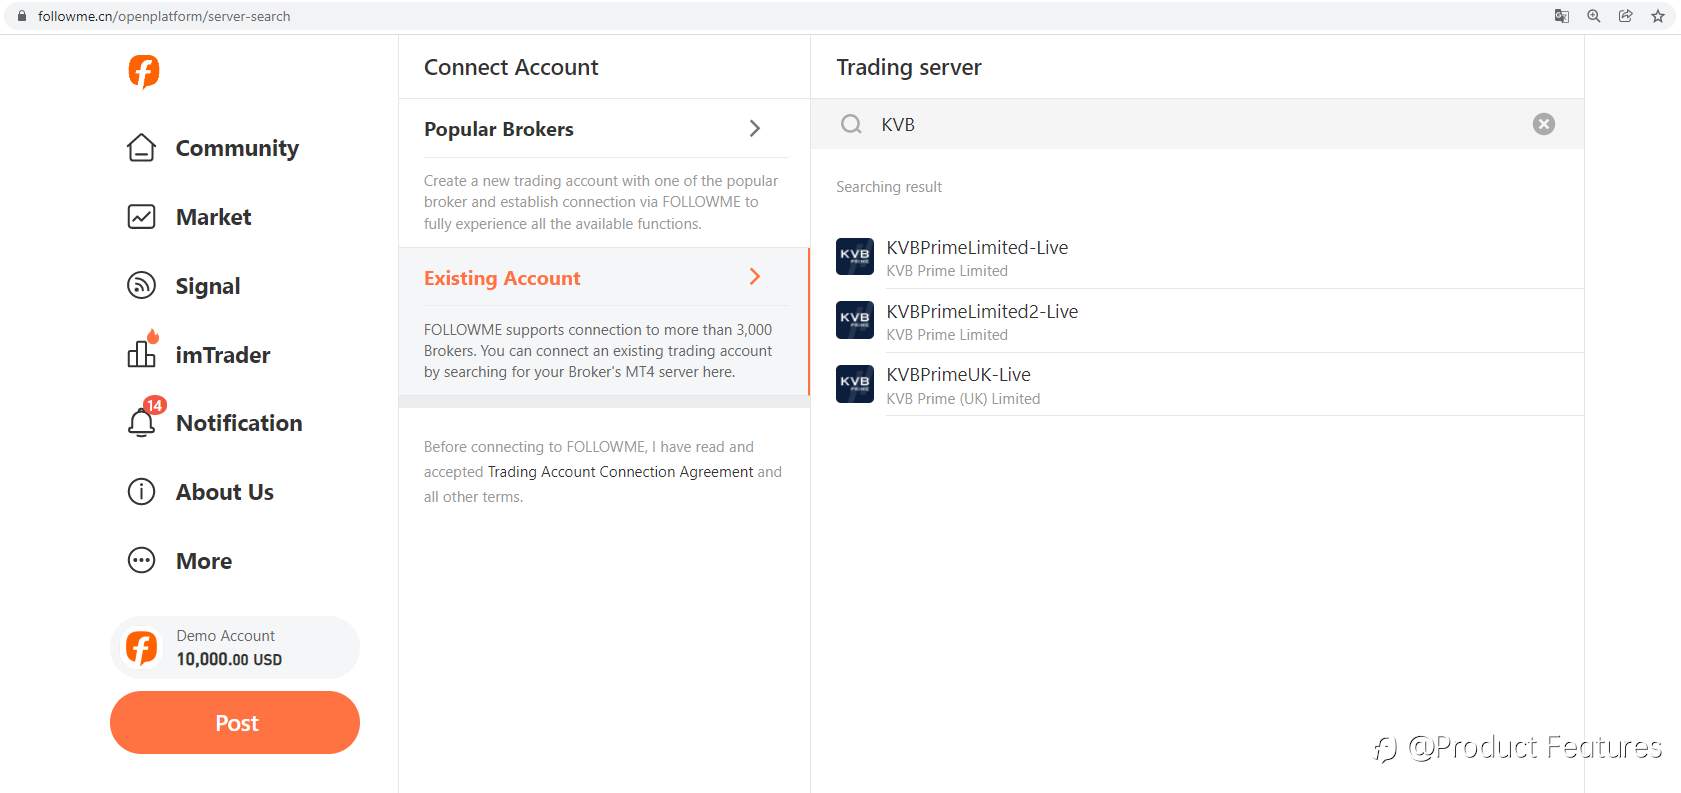Open the Market menu label

(x=213, y=217)
